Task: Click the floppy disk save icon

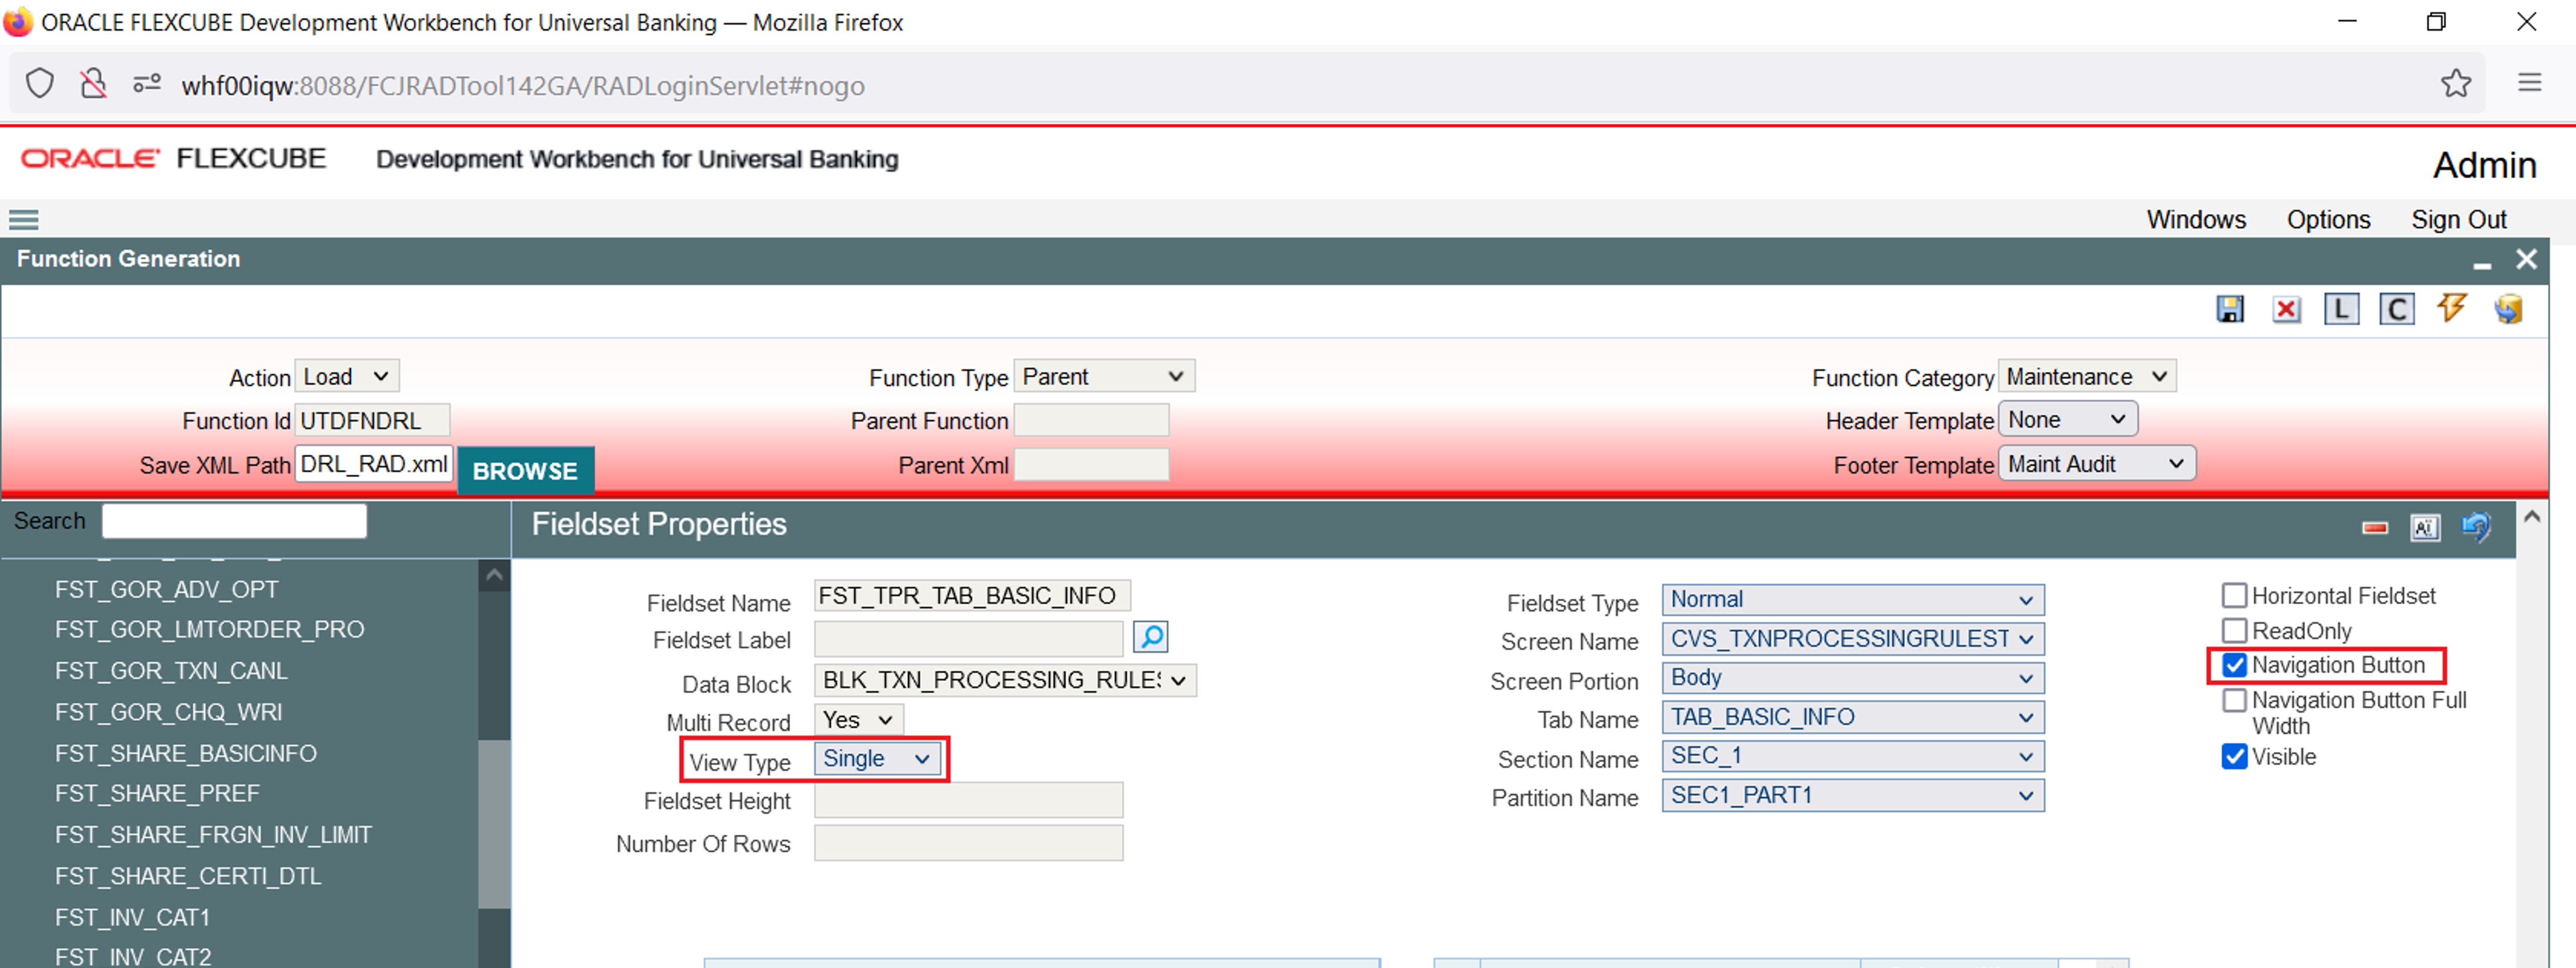Action: coord(2229,309)
